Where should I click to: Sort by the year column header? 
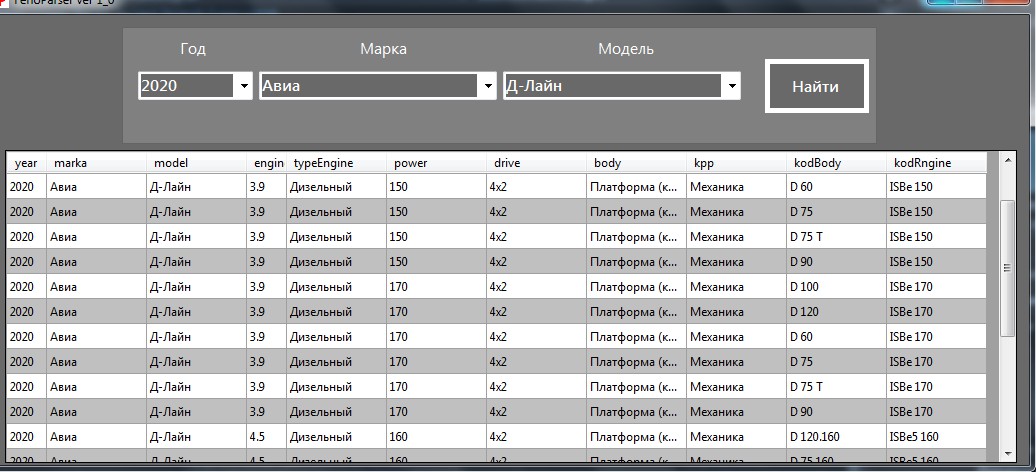pyautogui.click(x=26, y=163)
